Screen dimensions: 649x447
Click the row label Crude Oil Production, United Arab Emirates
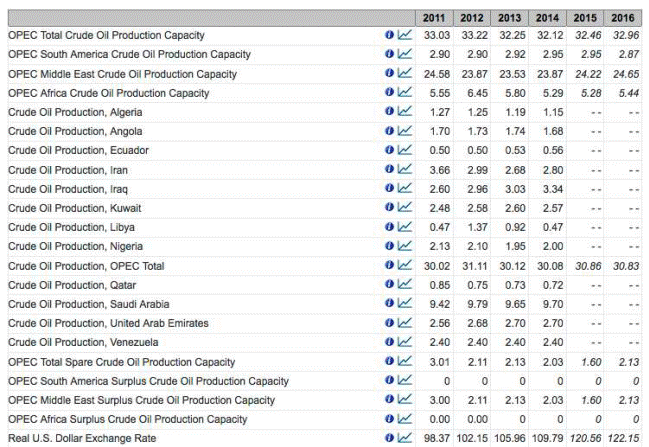(x=108, y=323)
